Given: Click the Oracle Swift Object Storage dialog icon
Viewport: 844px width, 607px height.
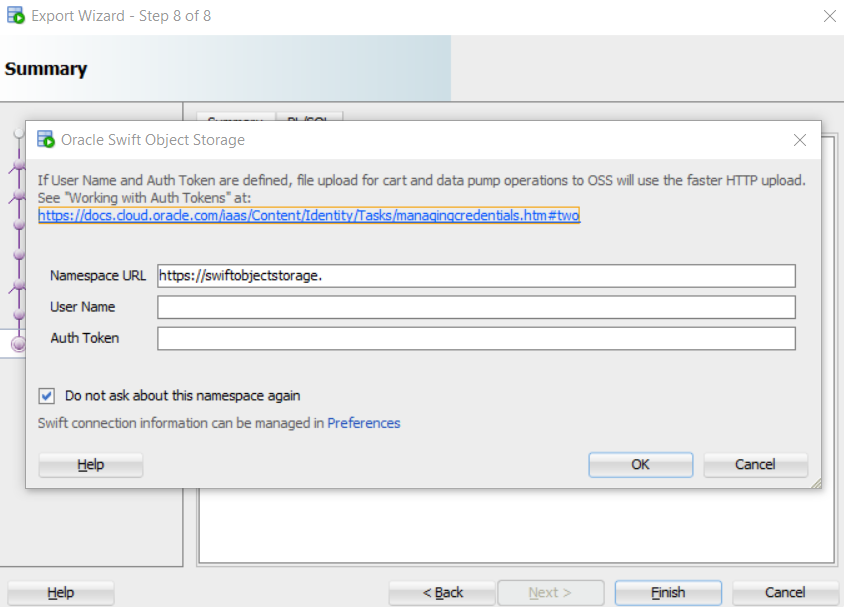Looking at the screenshot, I should point(46,140).
